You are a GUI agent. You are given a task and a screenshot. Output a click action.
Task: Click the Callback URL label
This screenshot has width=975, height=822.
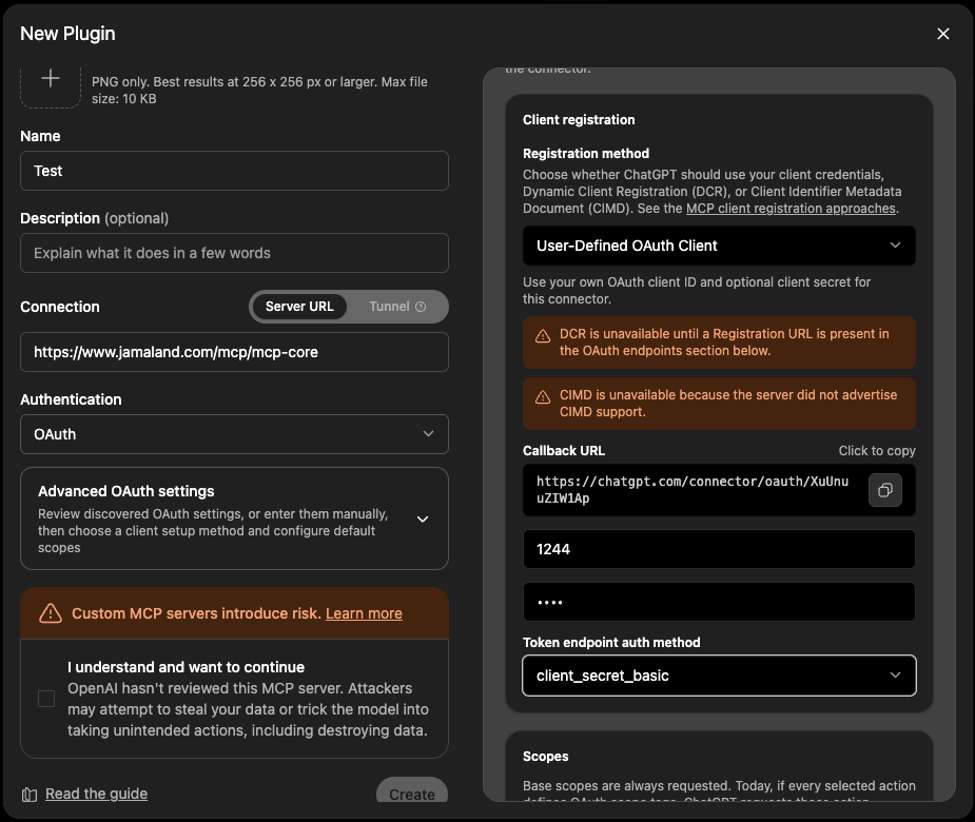tap(563, 451)
